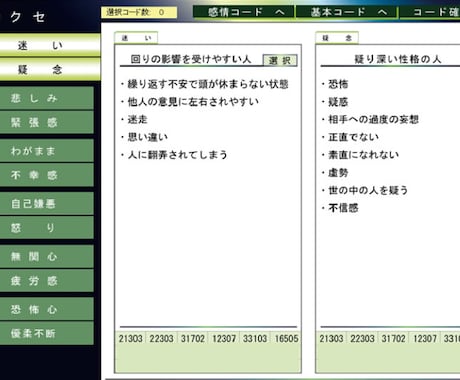Select 悲しみ in the left sidebar

[46, 98]
